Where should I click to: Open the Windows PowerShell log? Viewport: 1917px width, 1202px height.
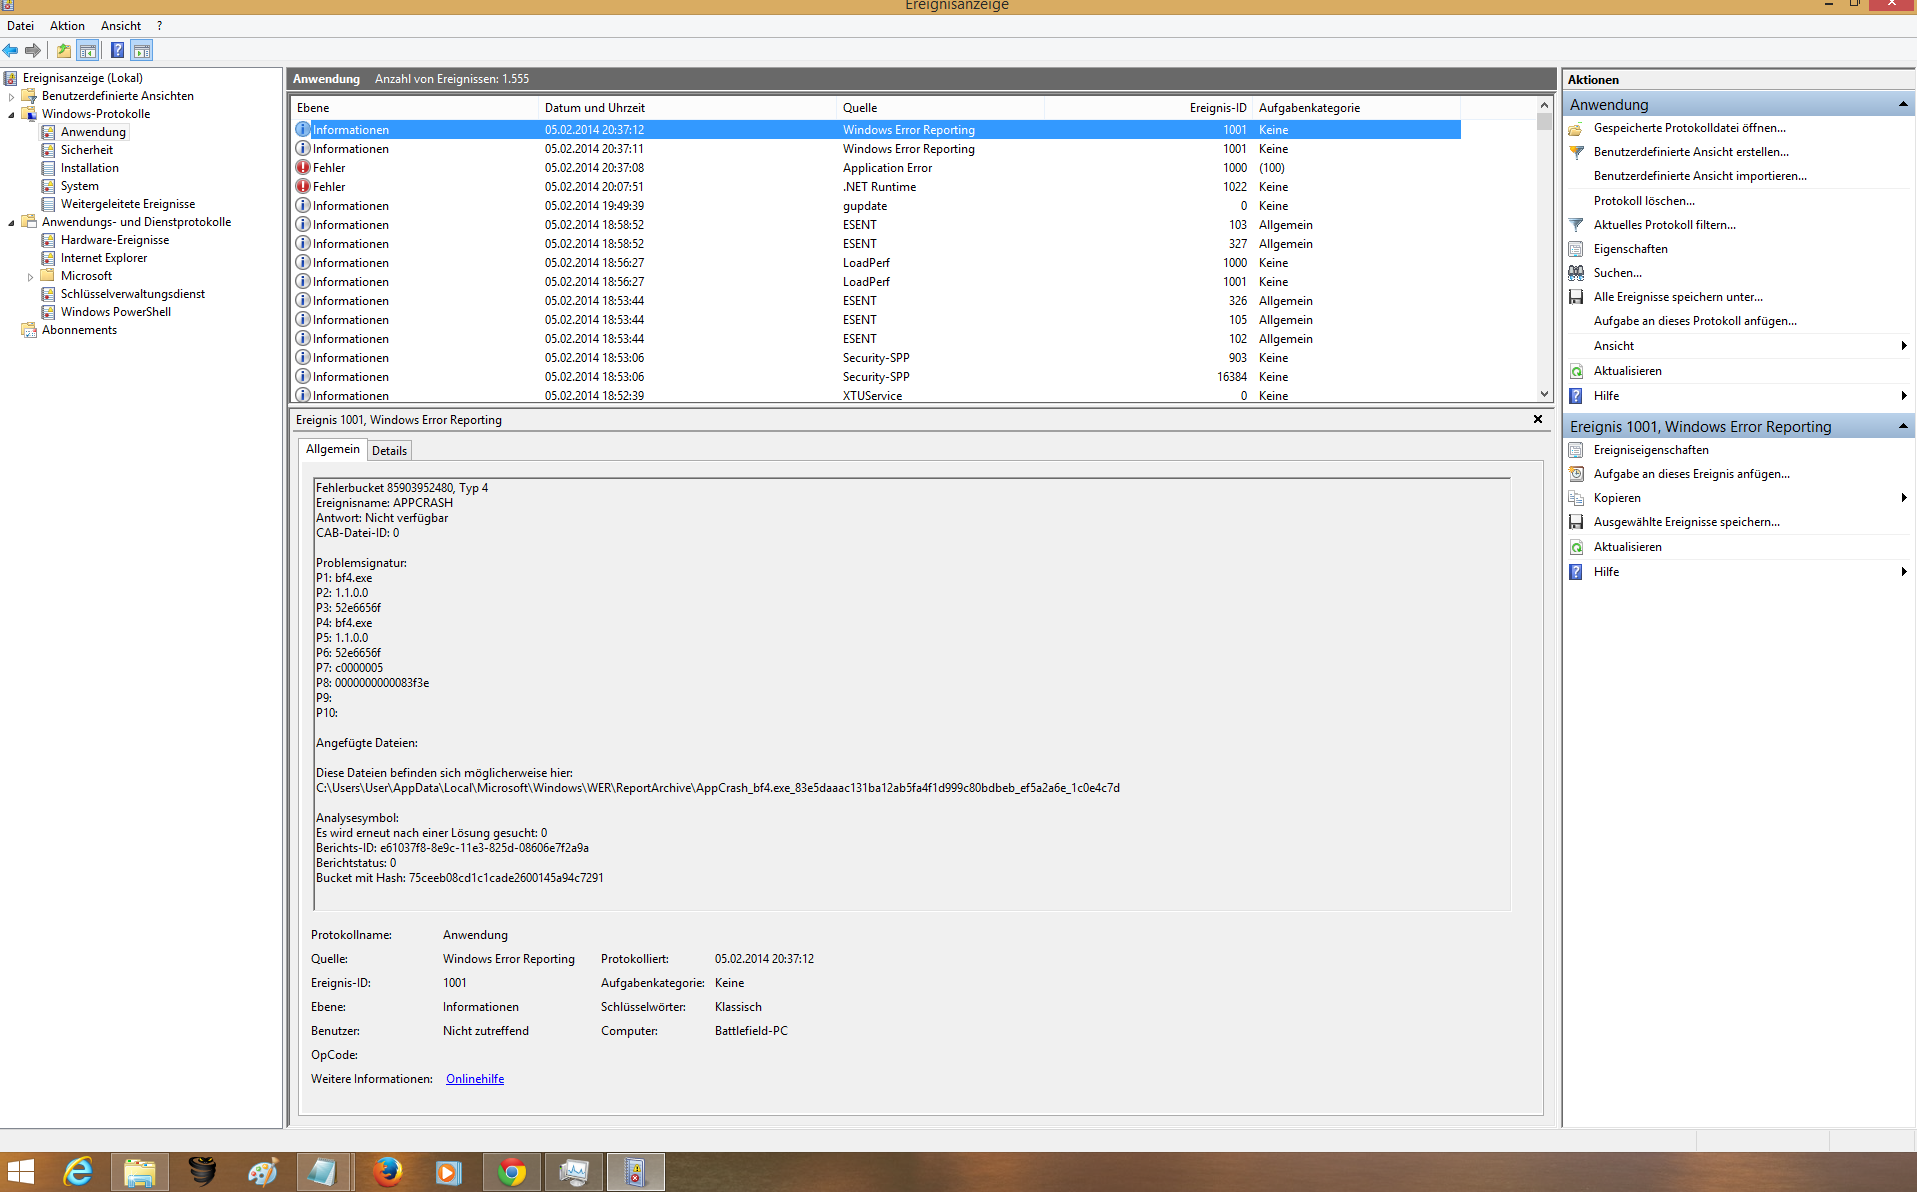[x=115, y=312]
